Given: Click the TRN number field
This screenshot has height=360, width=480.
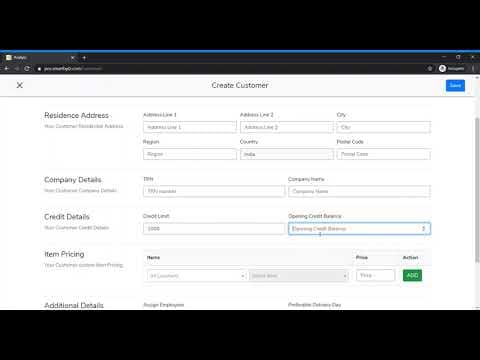Looking at the screenshot, I should coord(214,191).
